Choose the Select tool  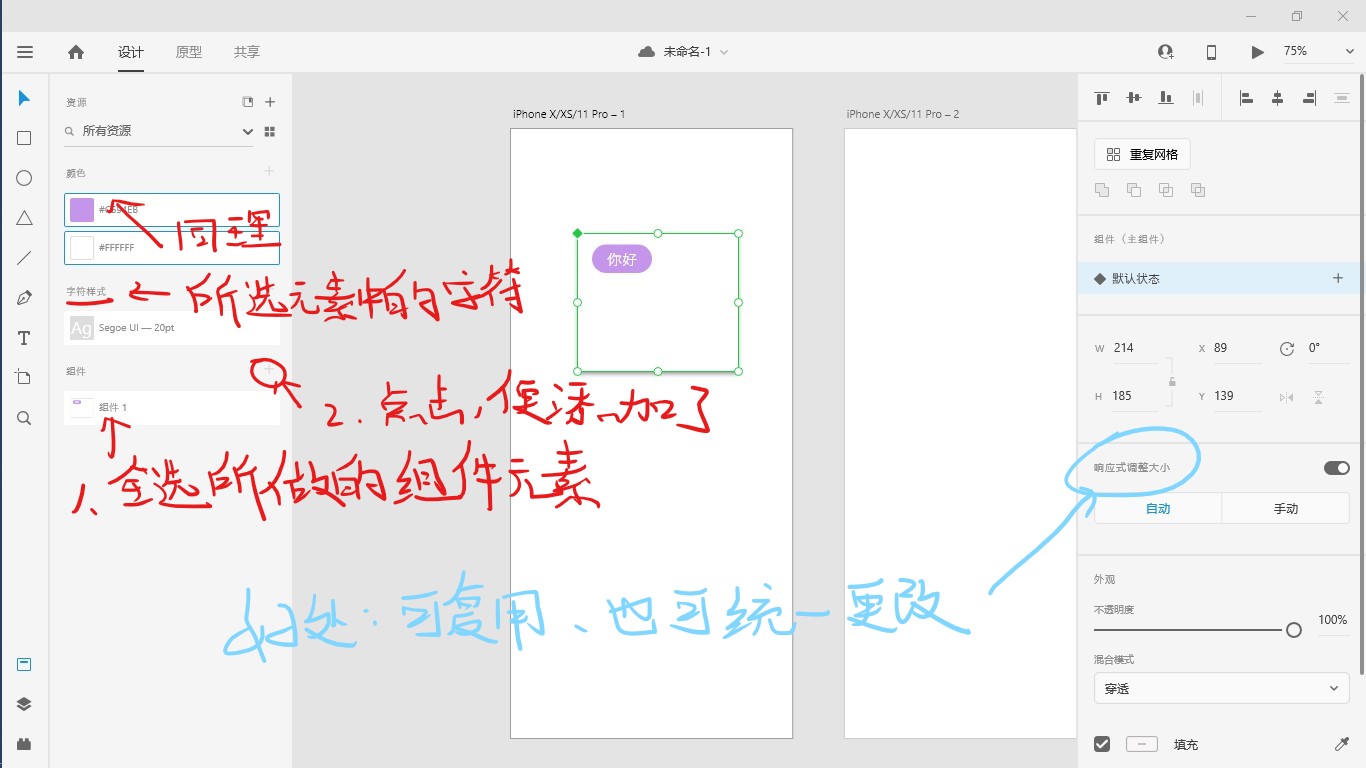(24, 98)
